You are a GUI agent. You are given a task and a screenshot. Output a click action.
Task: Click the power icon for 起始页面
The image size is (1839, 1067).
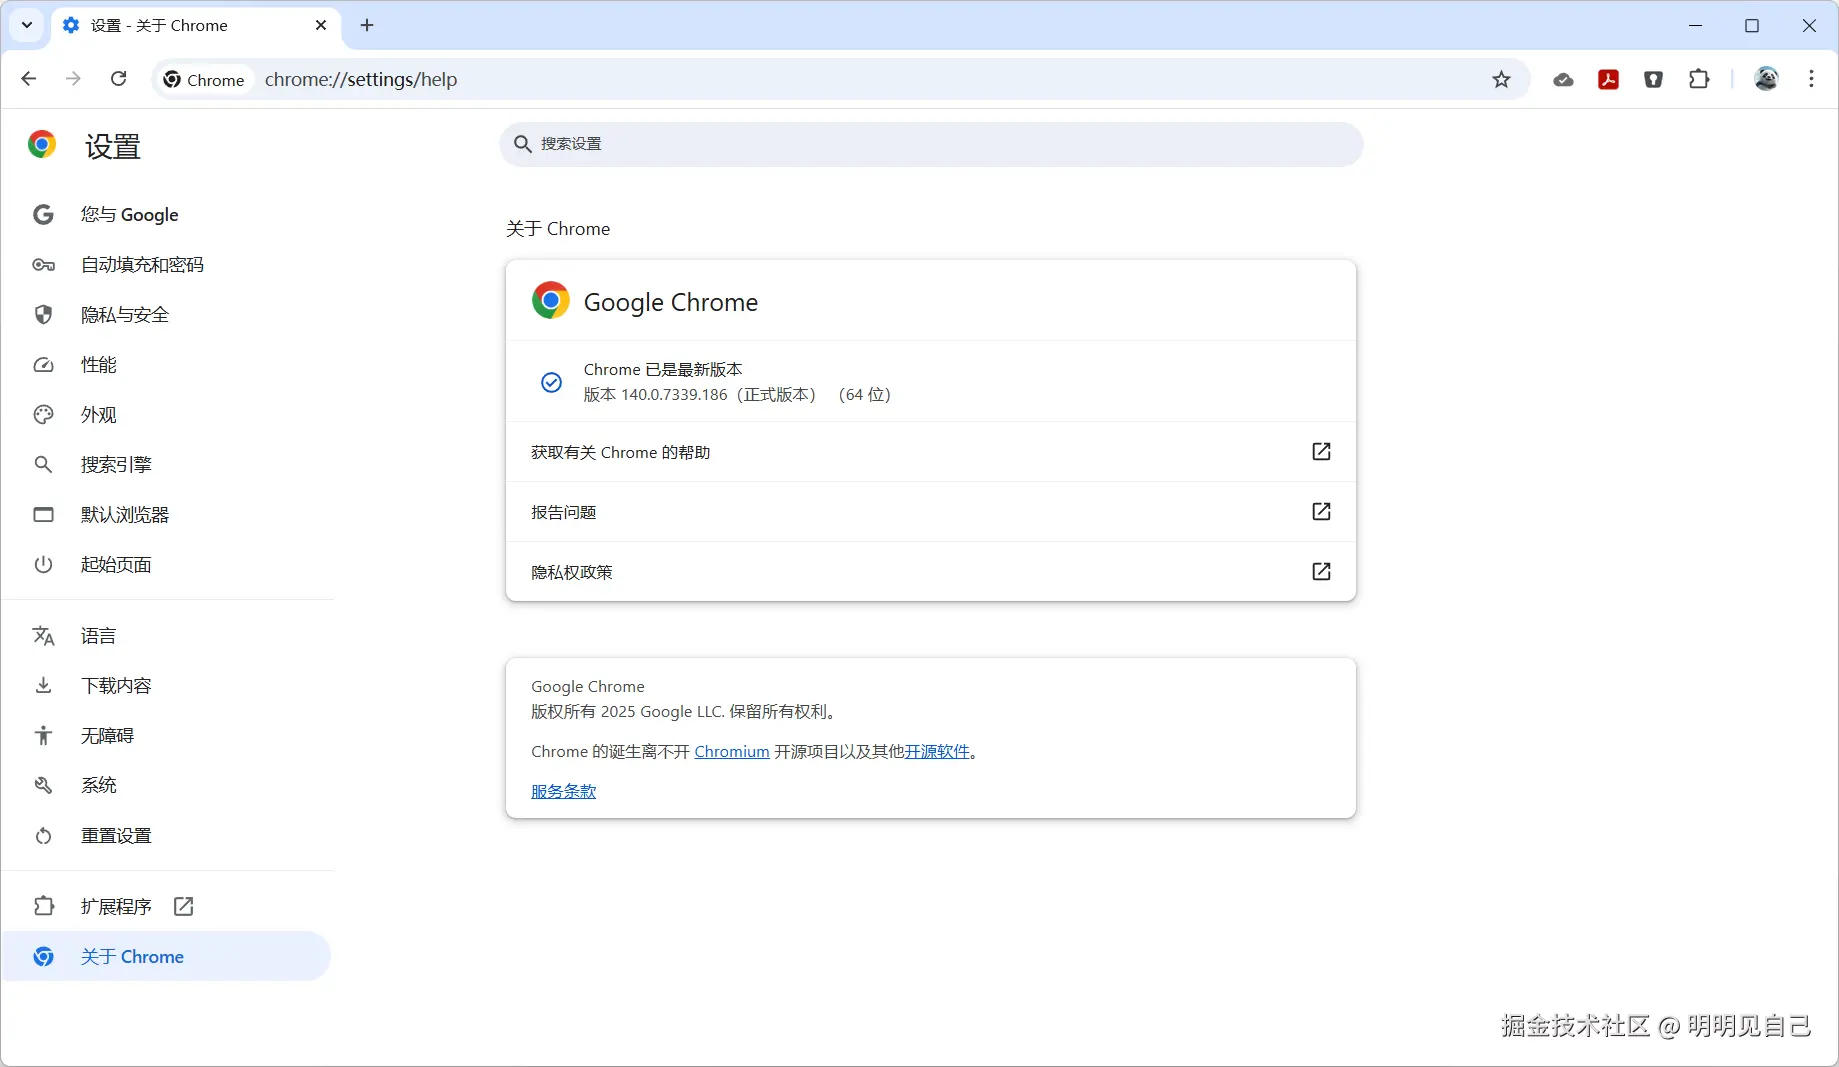(x=43, y=565)
